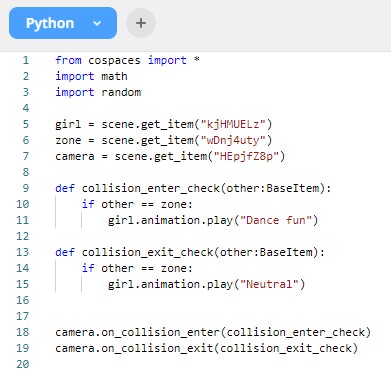Click the 'zone' variable name on line 6
Image resolution: width=391 pixels, height=371 pixels.
coord(68,140)
